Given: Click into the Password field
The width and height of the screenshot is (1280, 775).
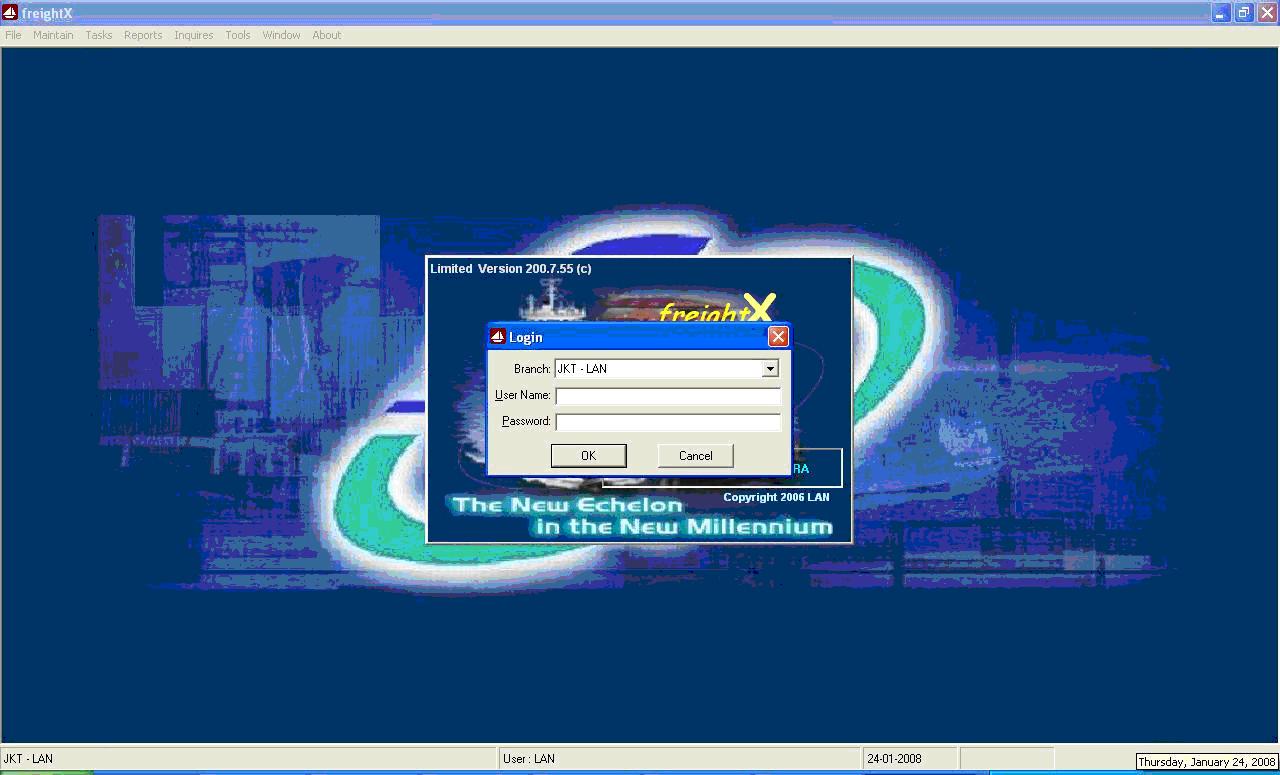Looking at the screenshot, I should pyautogui.click(x=667, y=422).
